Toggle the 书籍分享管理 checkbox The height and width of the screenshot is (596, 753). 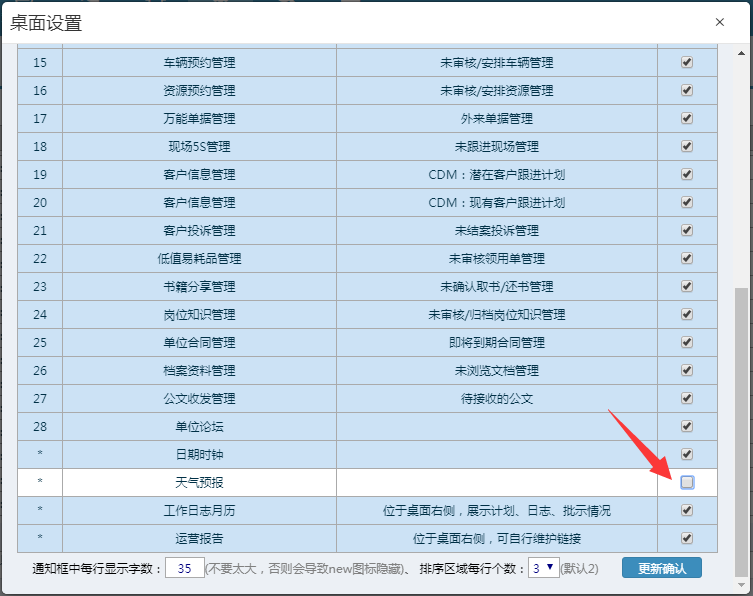687,286
